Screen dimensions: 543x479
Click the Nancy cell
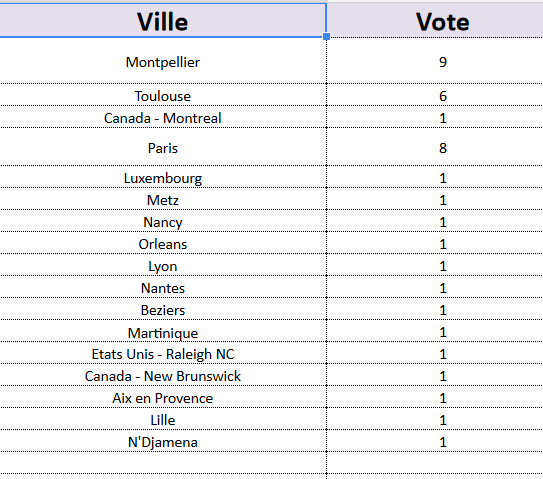pos(163,221)
